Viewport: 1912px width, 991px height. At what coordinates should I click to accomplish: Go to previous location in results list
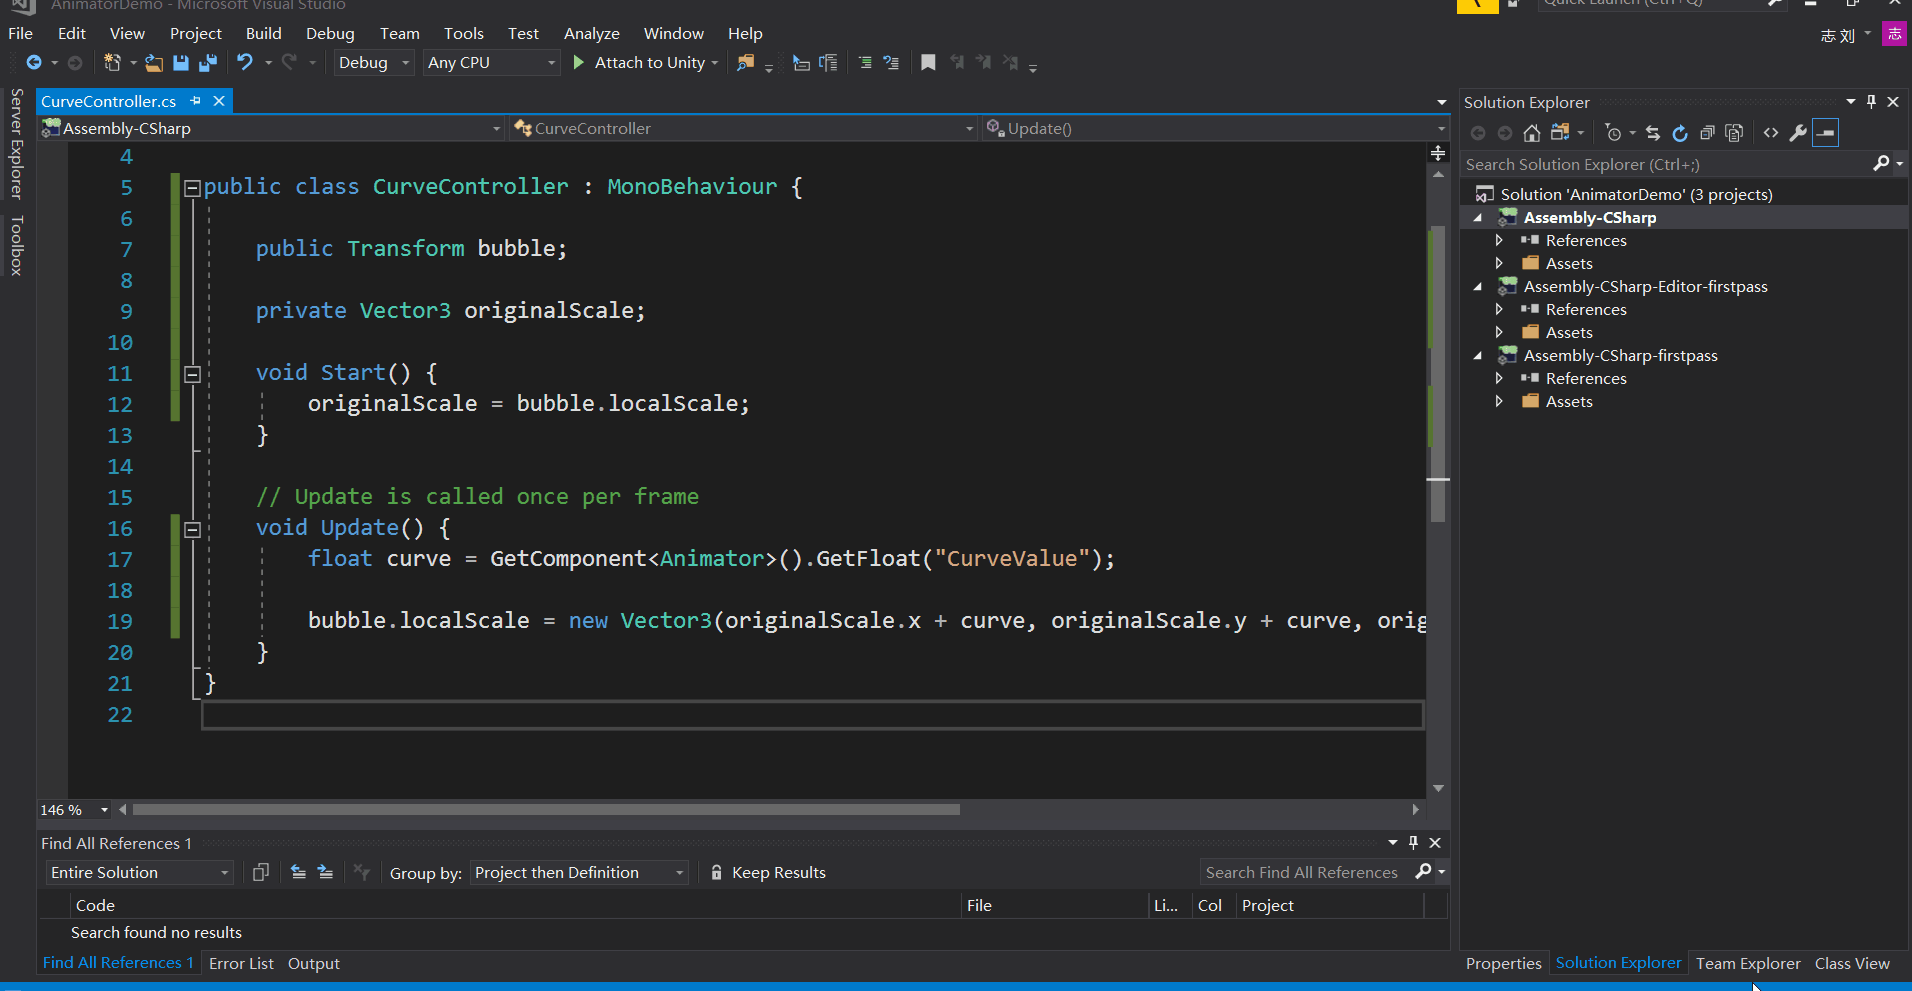(298, 872)
